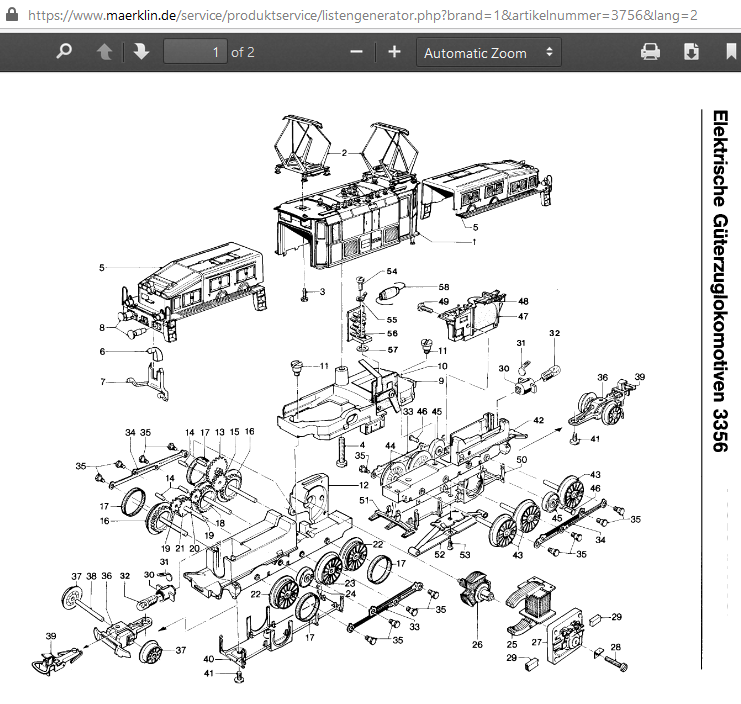Click part label 25 below field coil
The height and width of the screenshot is (704, 741).
(512, 644)
